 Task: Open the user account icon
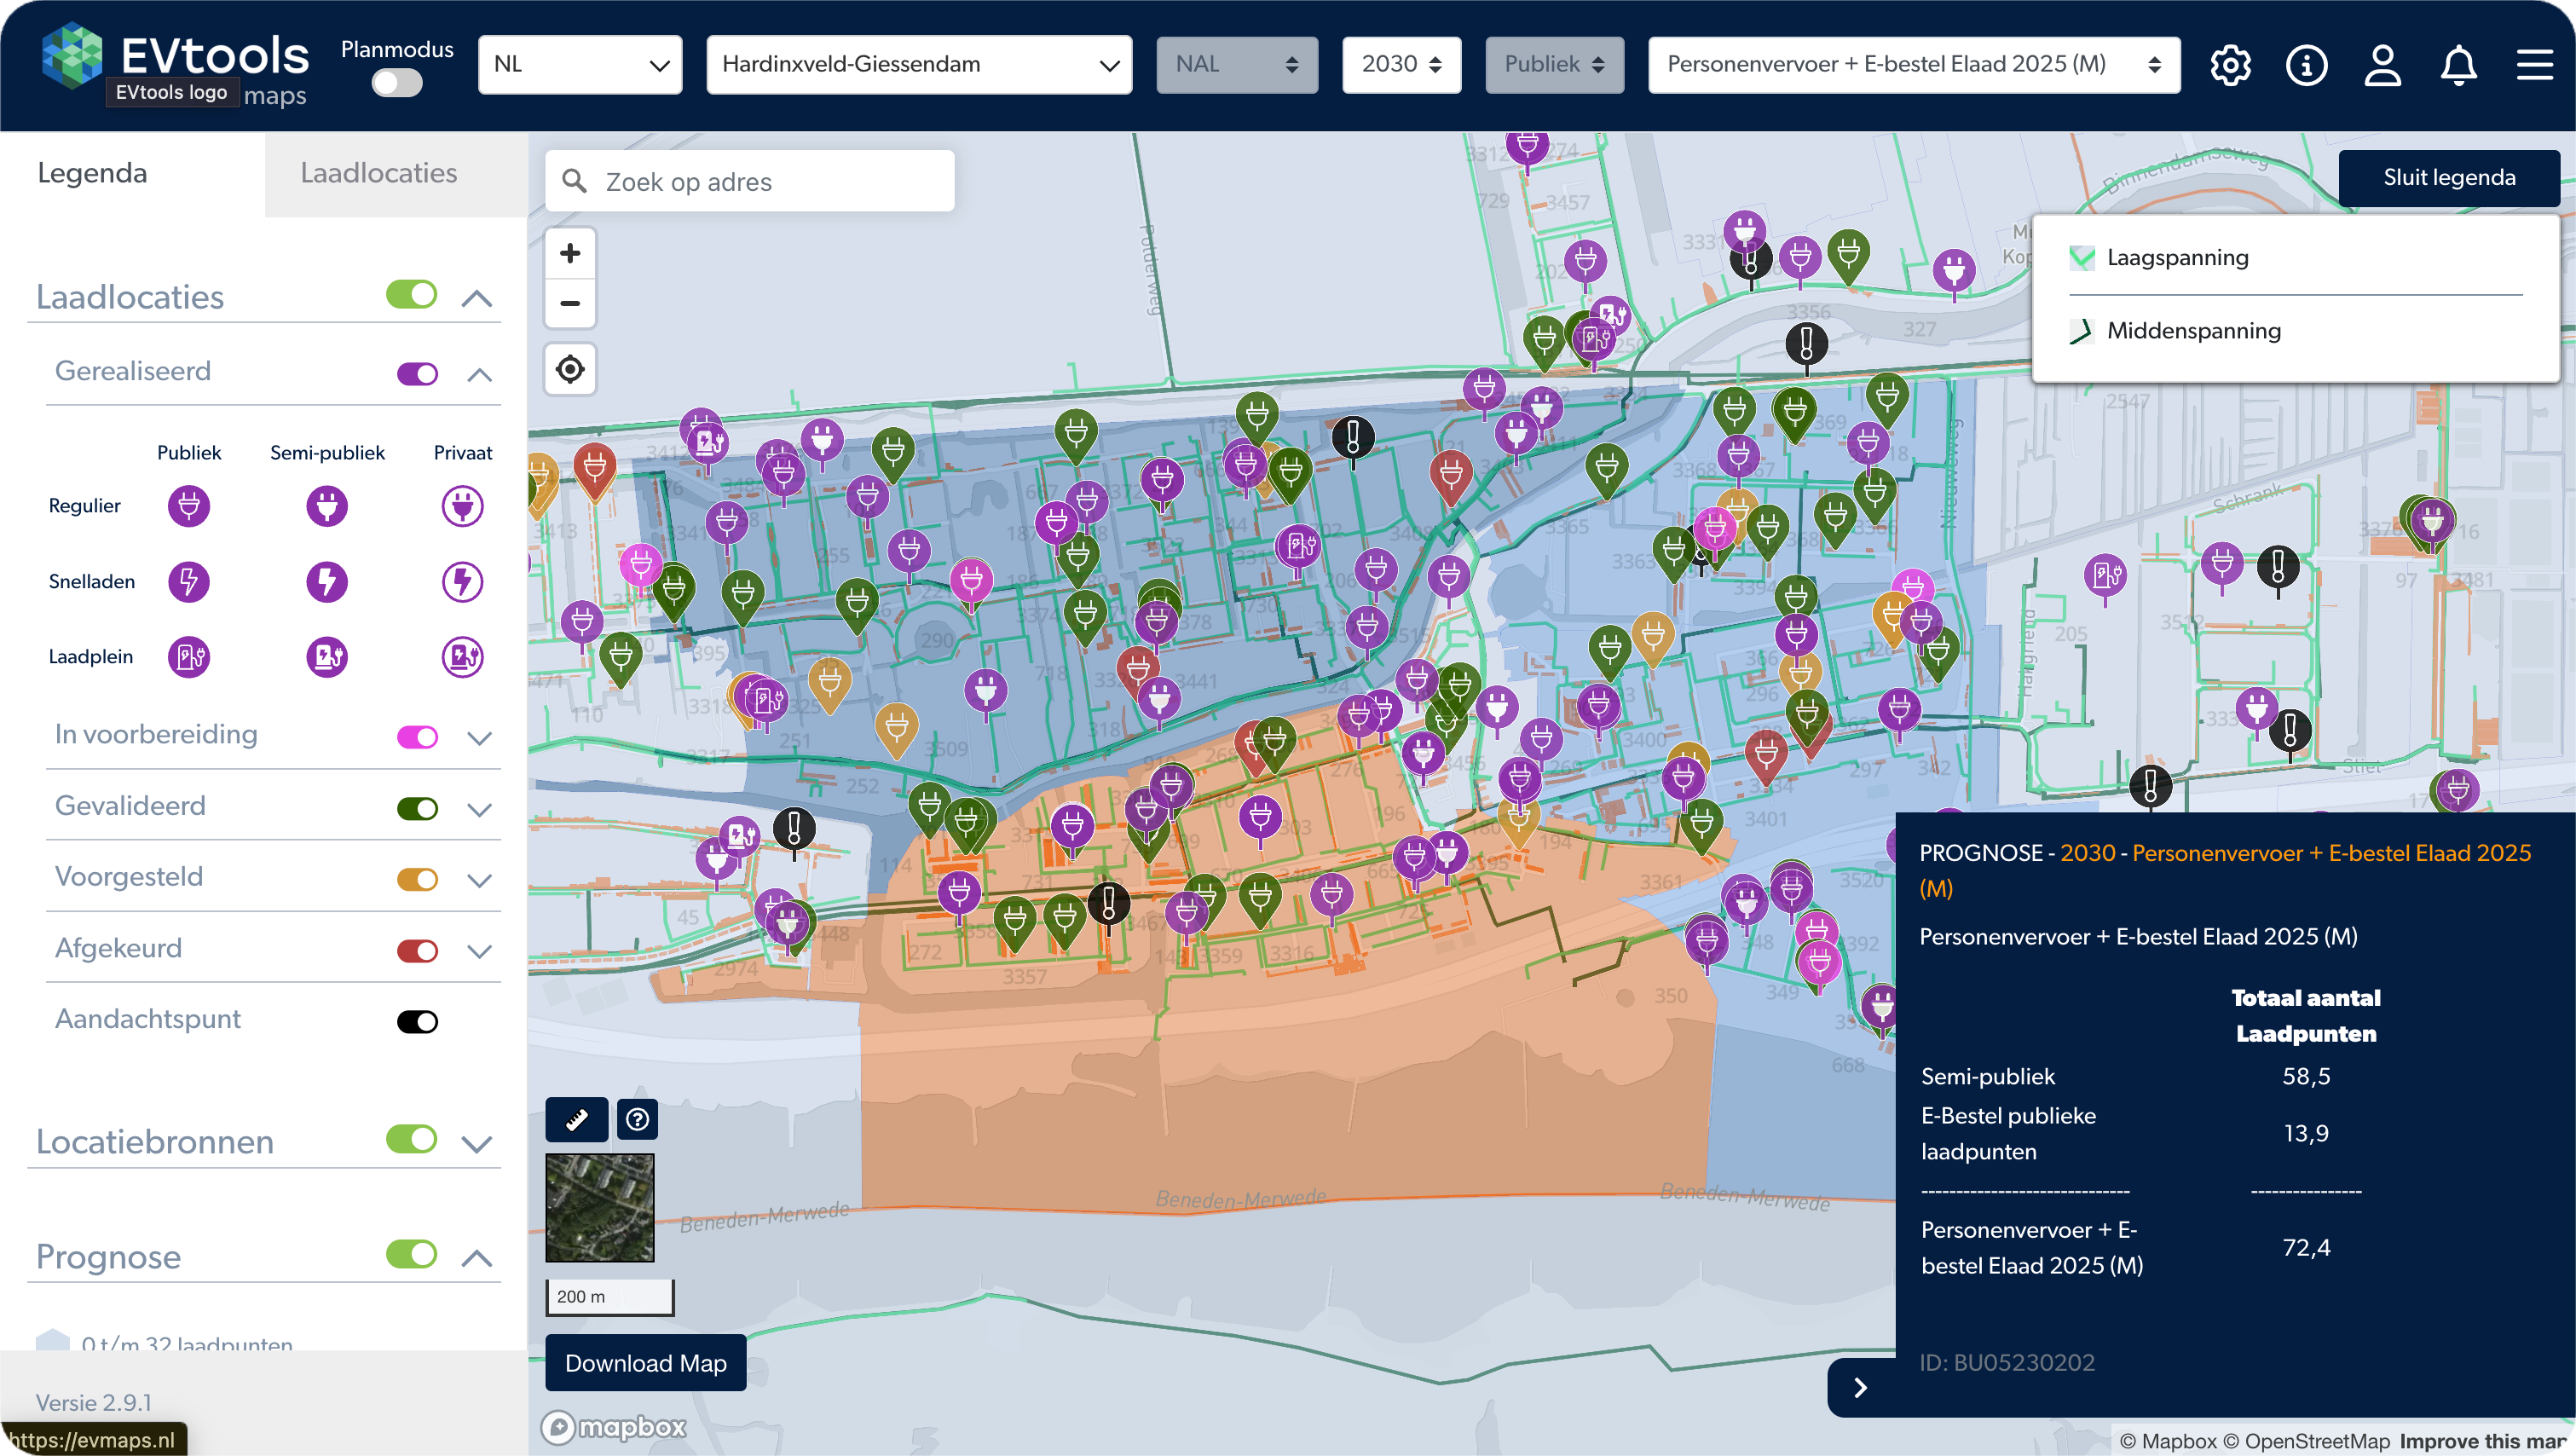2382,66
